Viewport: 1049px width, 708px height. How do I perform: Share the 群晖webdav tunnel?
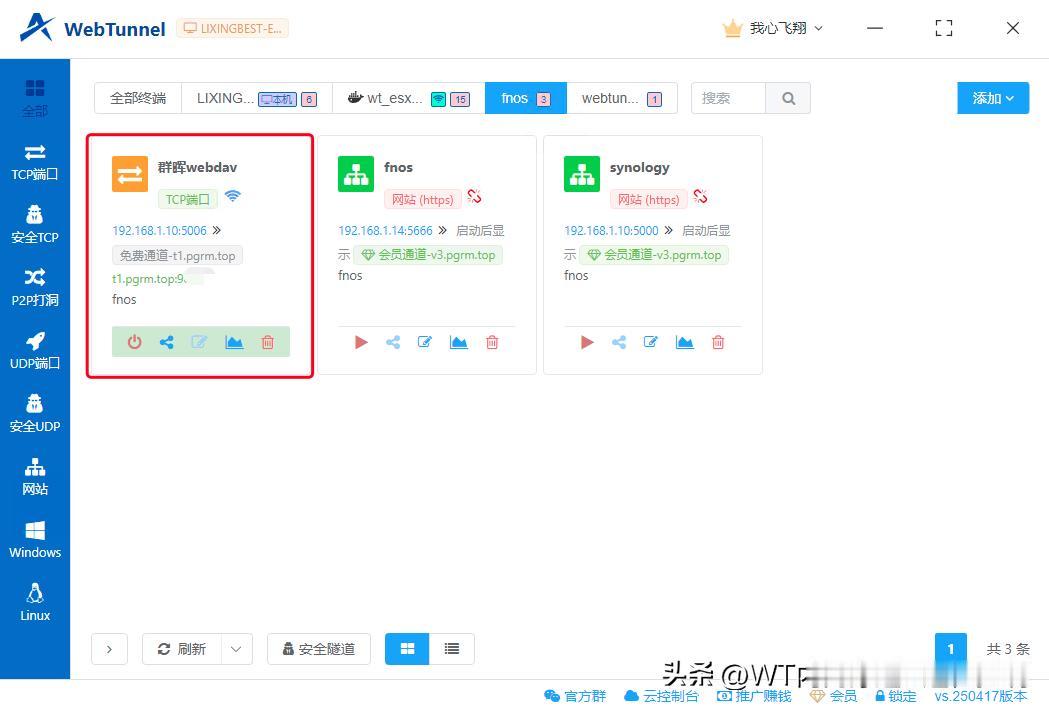[167, 342]
